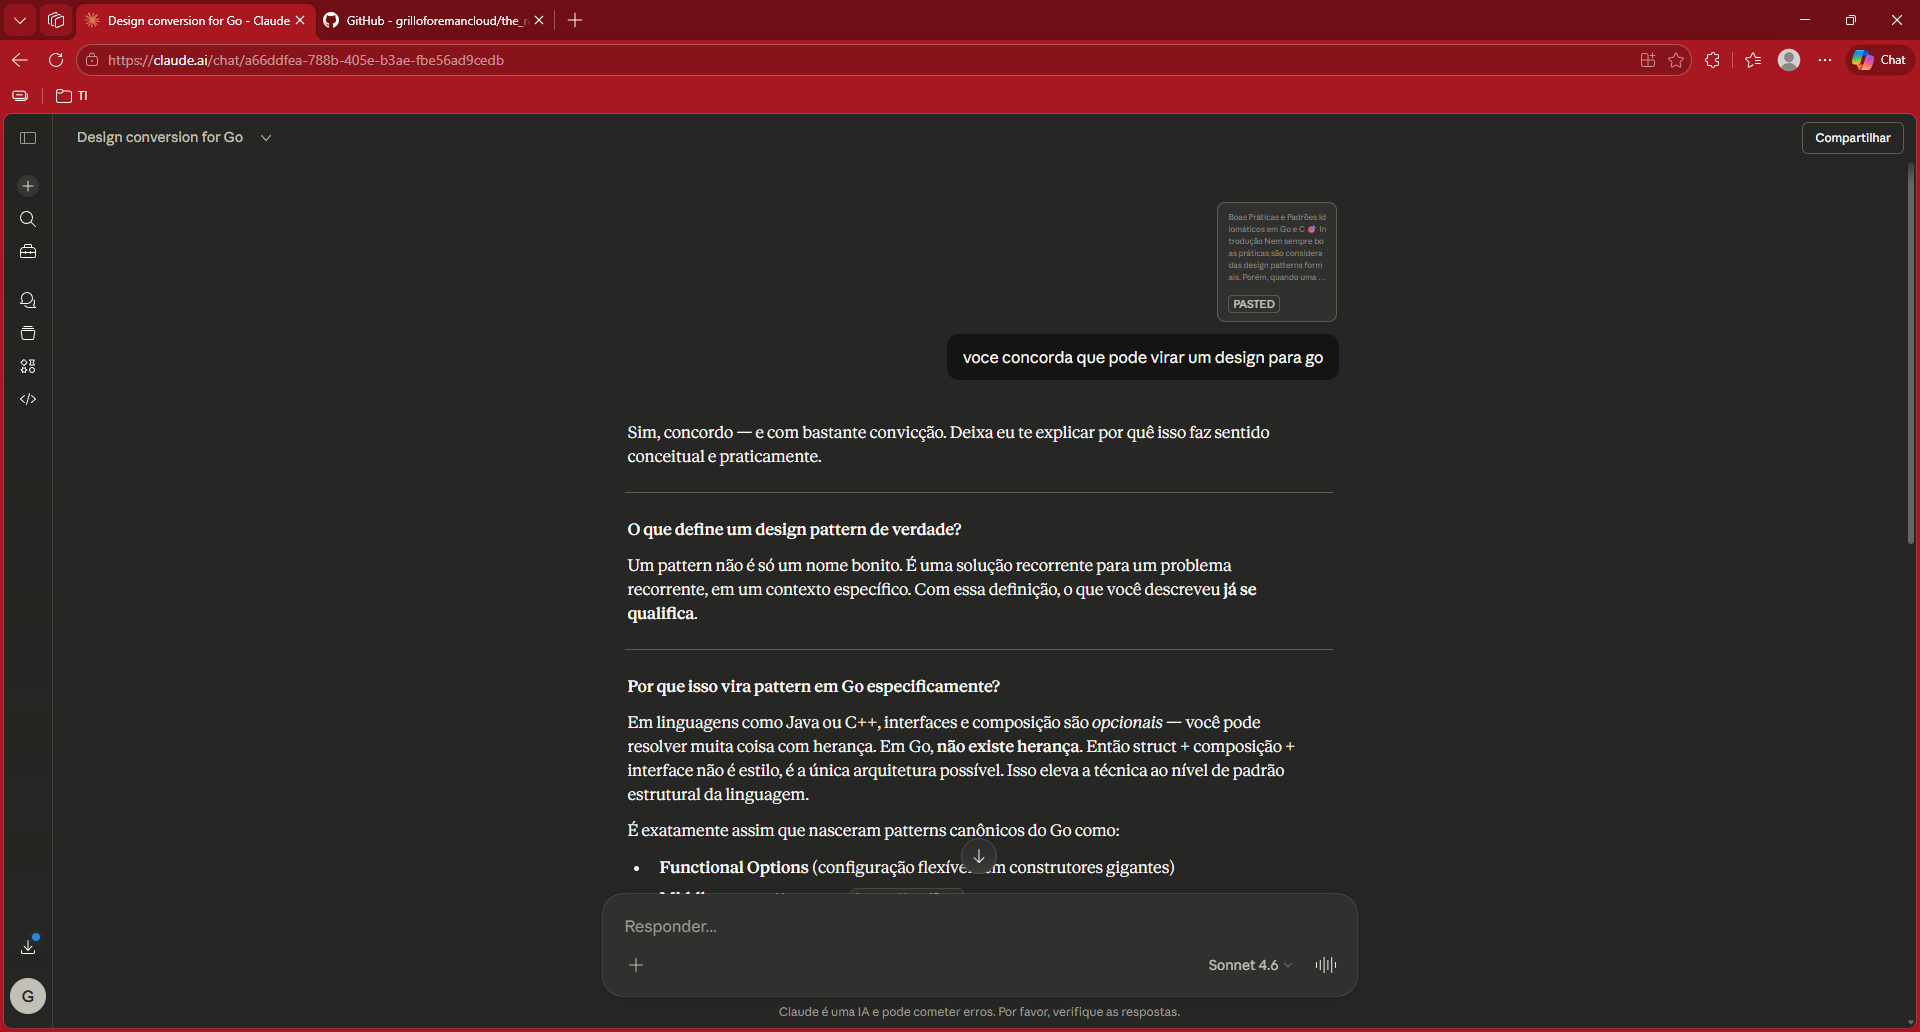
Task: Open the chats history icon in sidebar
Action: (x=28, y=300)
